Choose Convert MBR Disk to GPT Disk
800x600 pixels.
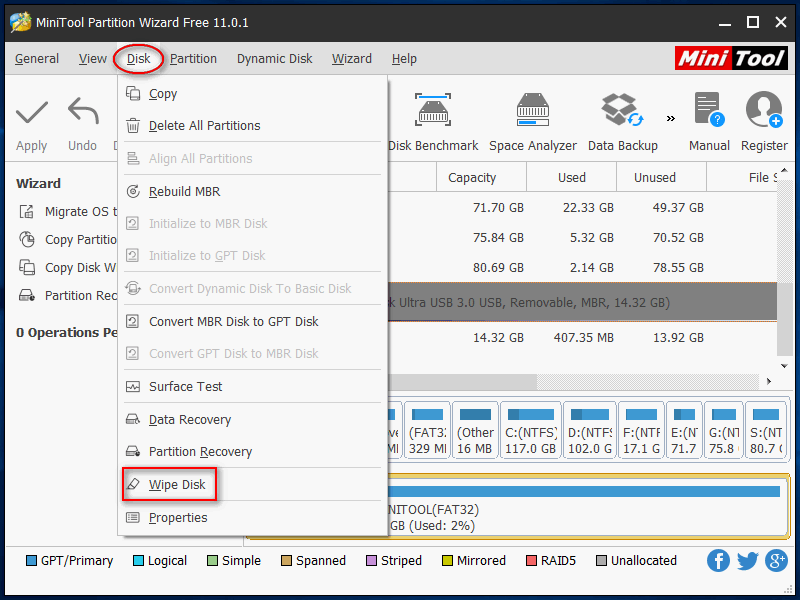click(253, 321)
